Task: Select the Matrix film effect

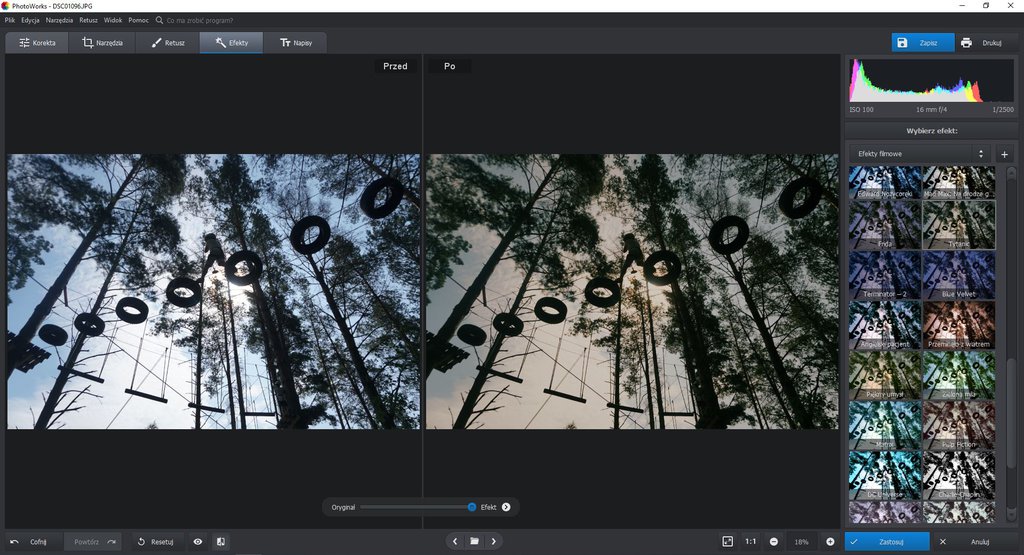Action: [x=885, y=426]
